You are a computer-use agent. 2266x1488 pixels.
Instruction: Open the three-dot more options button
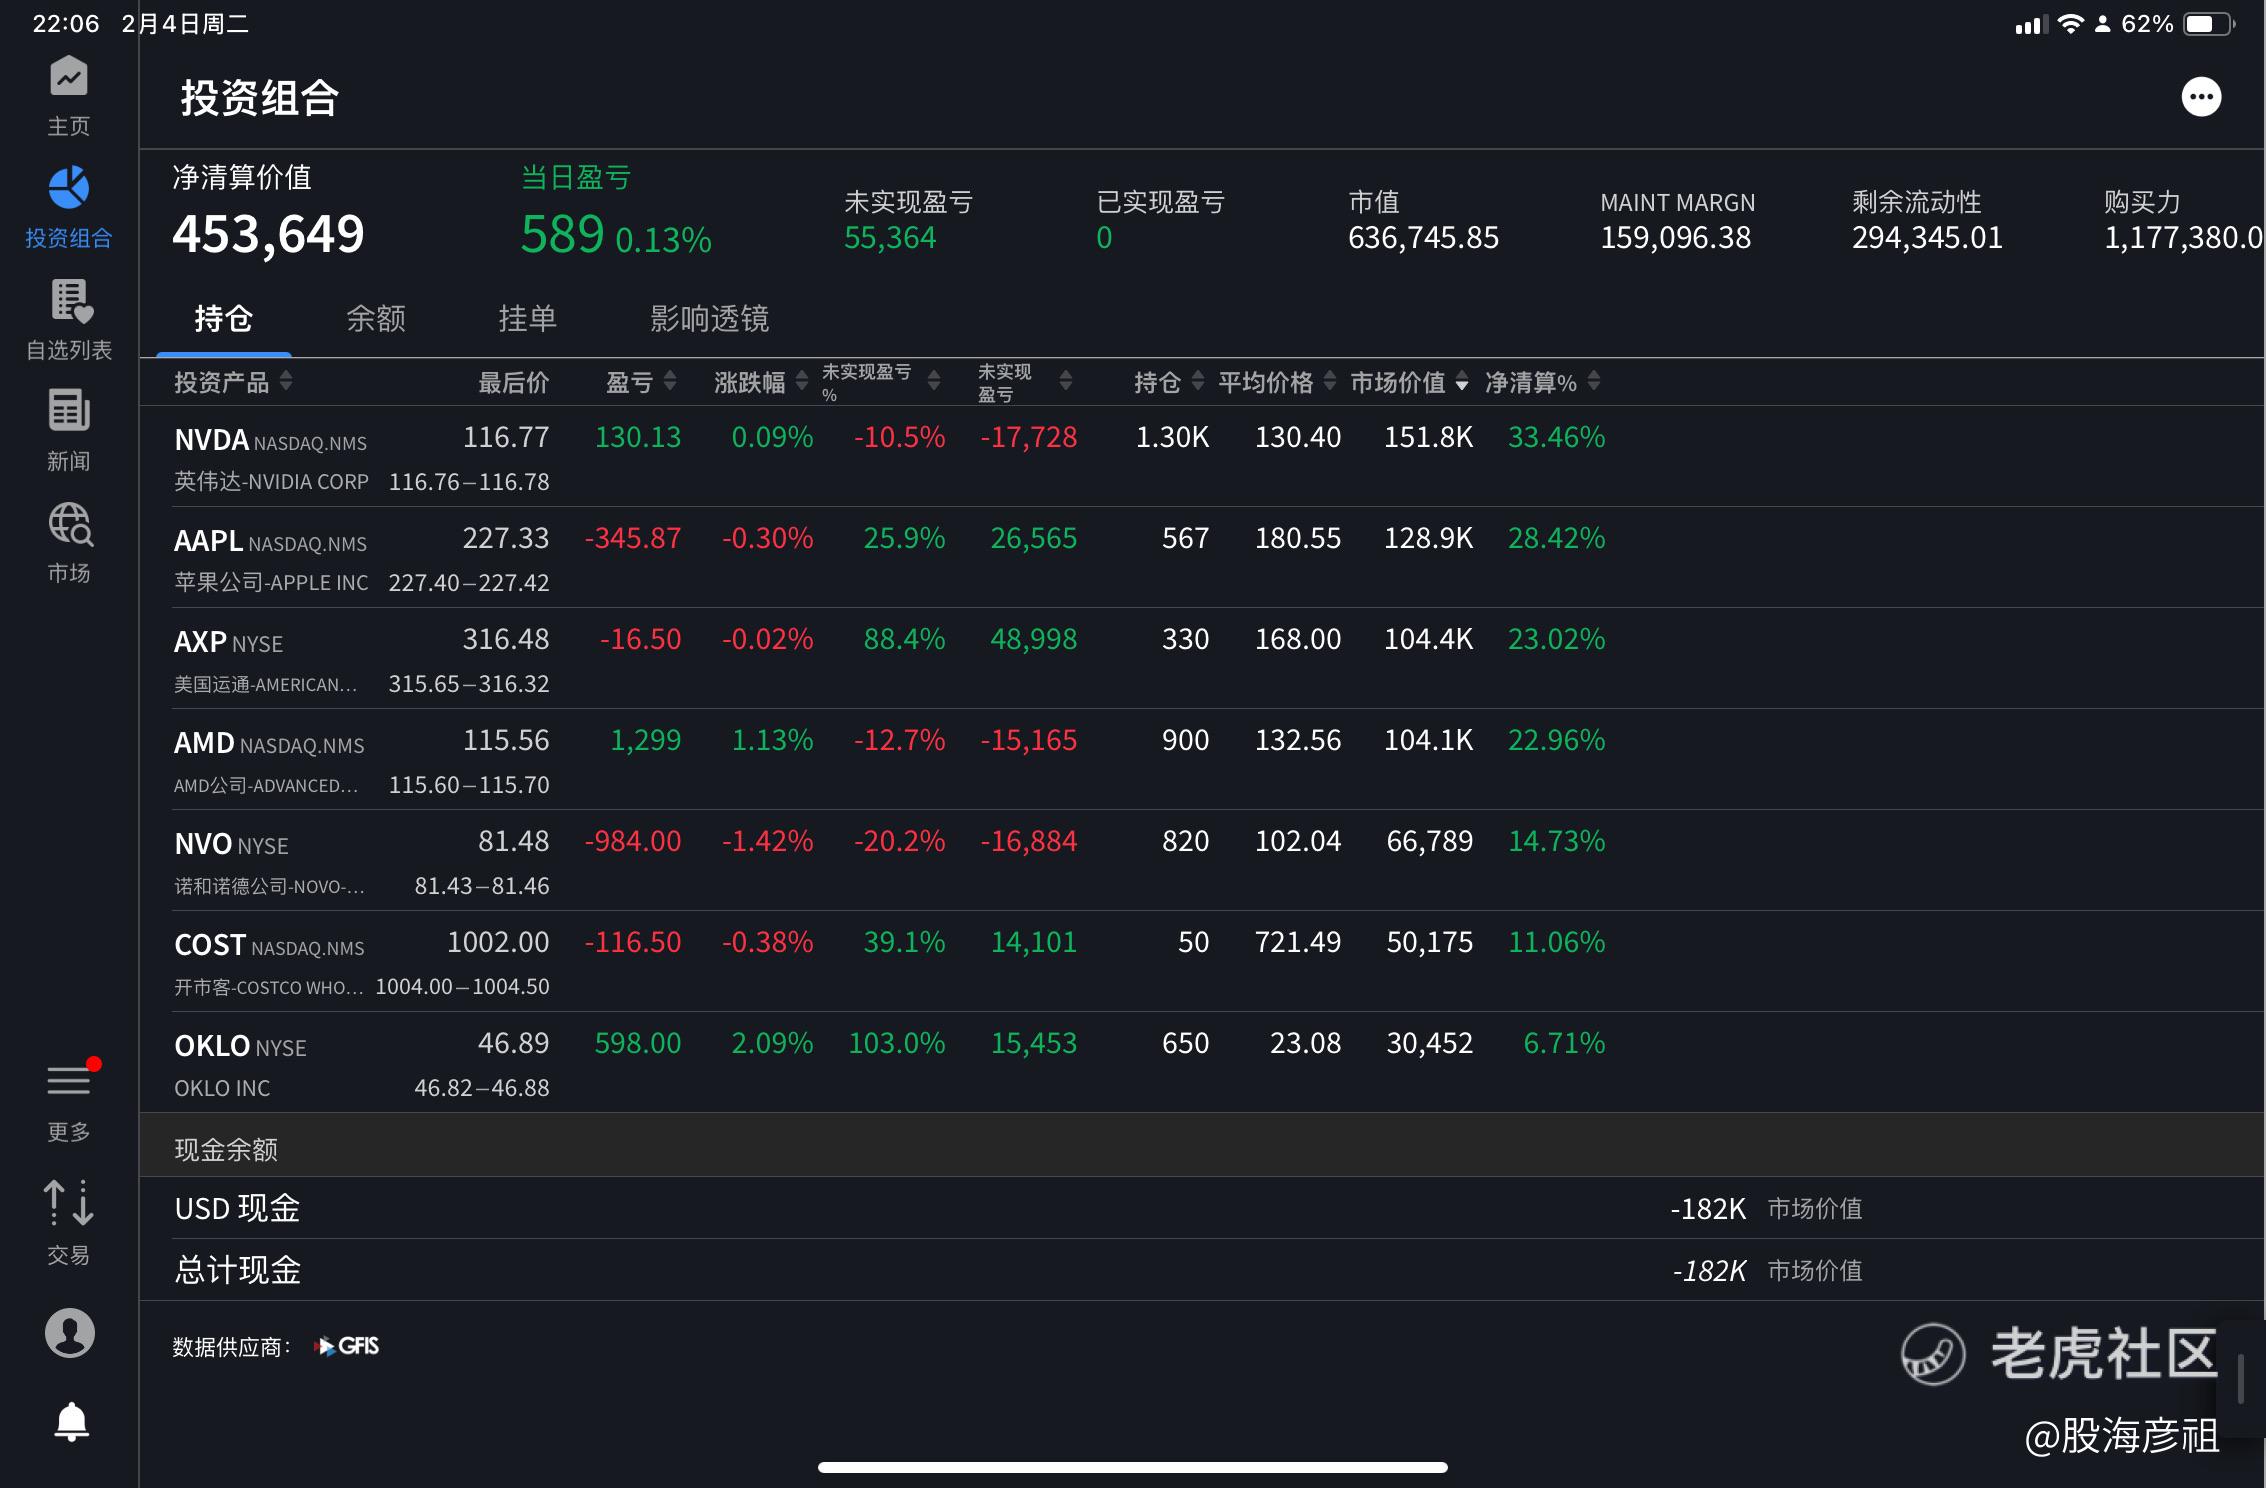[x=2201, y=97]
